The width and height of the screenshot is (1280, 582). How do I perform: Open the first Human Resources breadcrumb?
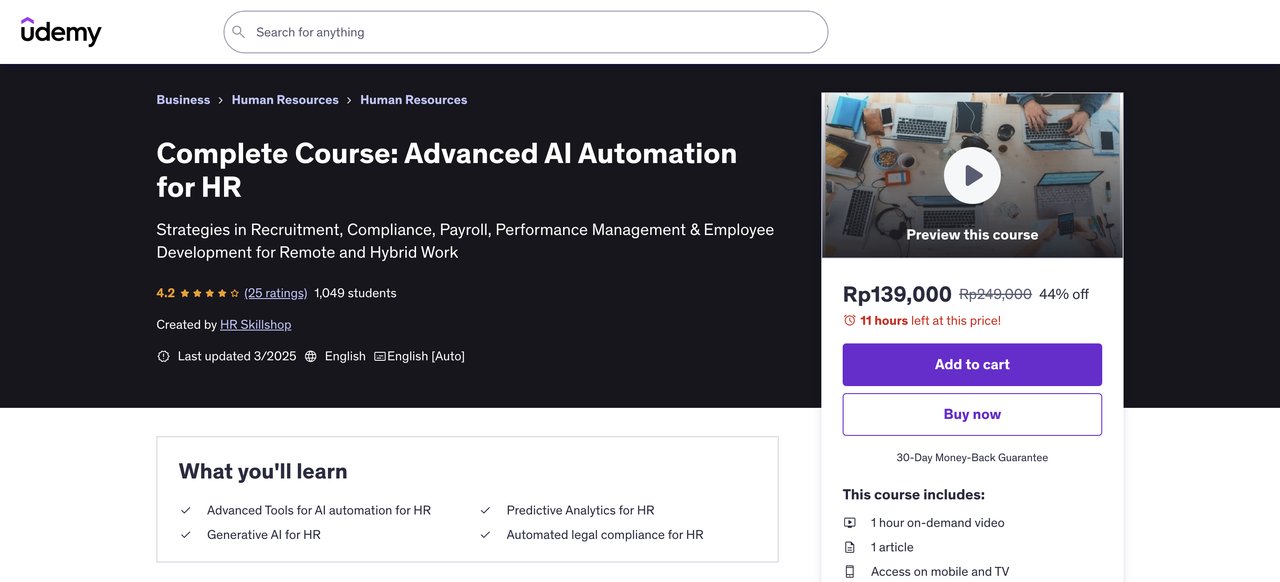[285, 100]
